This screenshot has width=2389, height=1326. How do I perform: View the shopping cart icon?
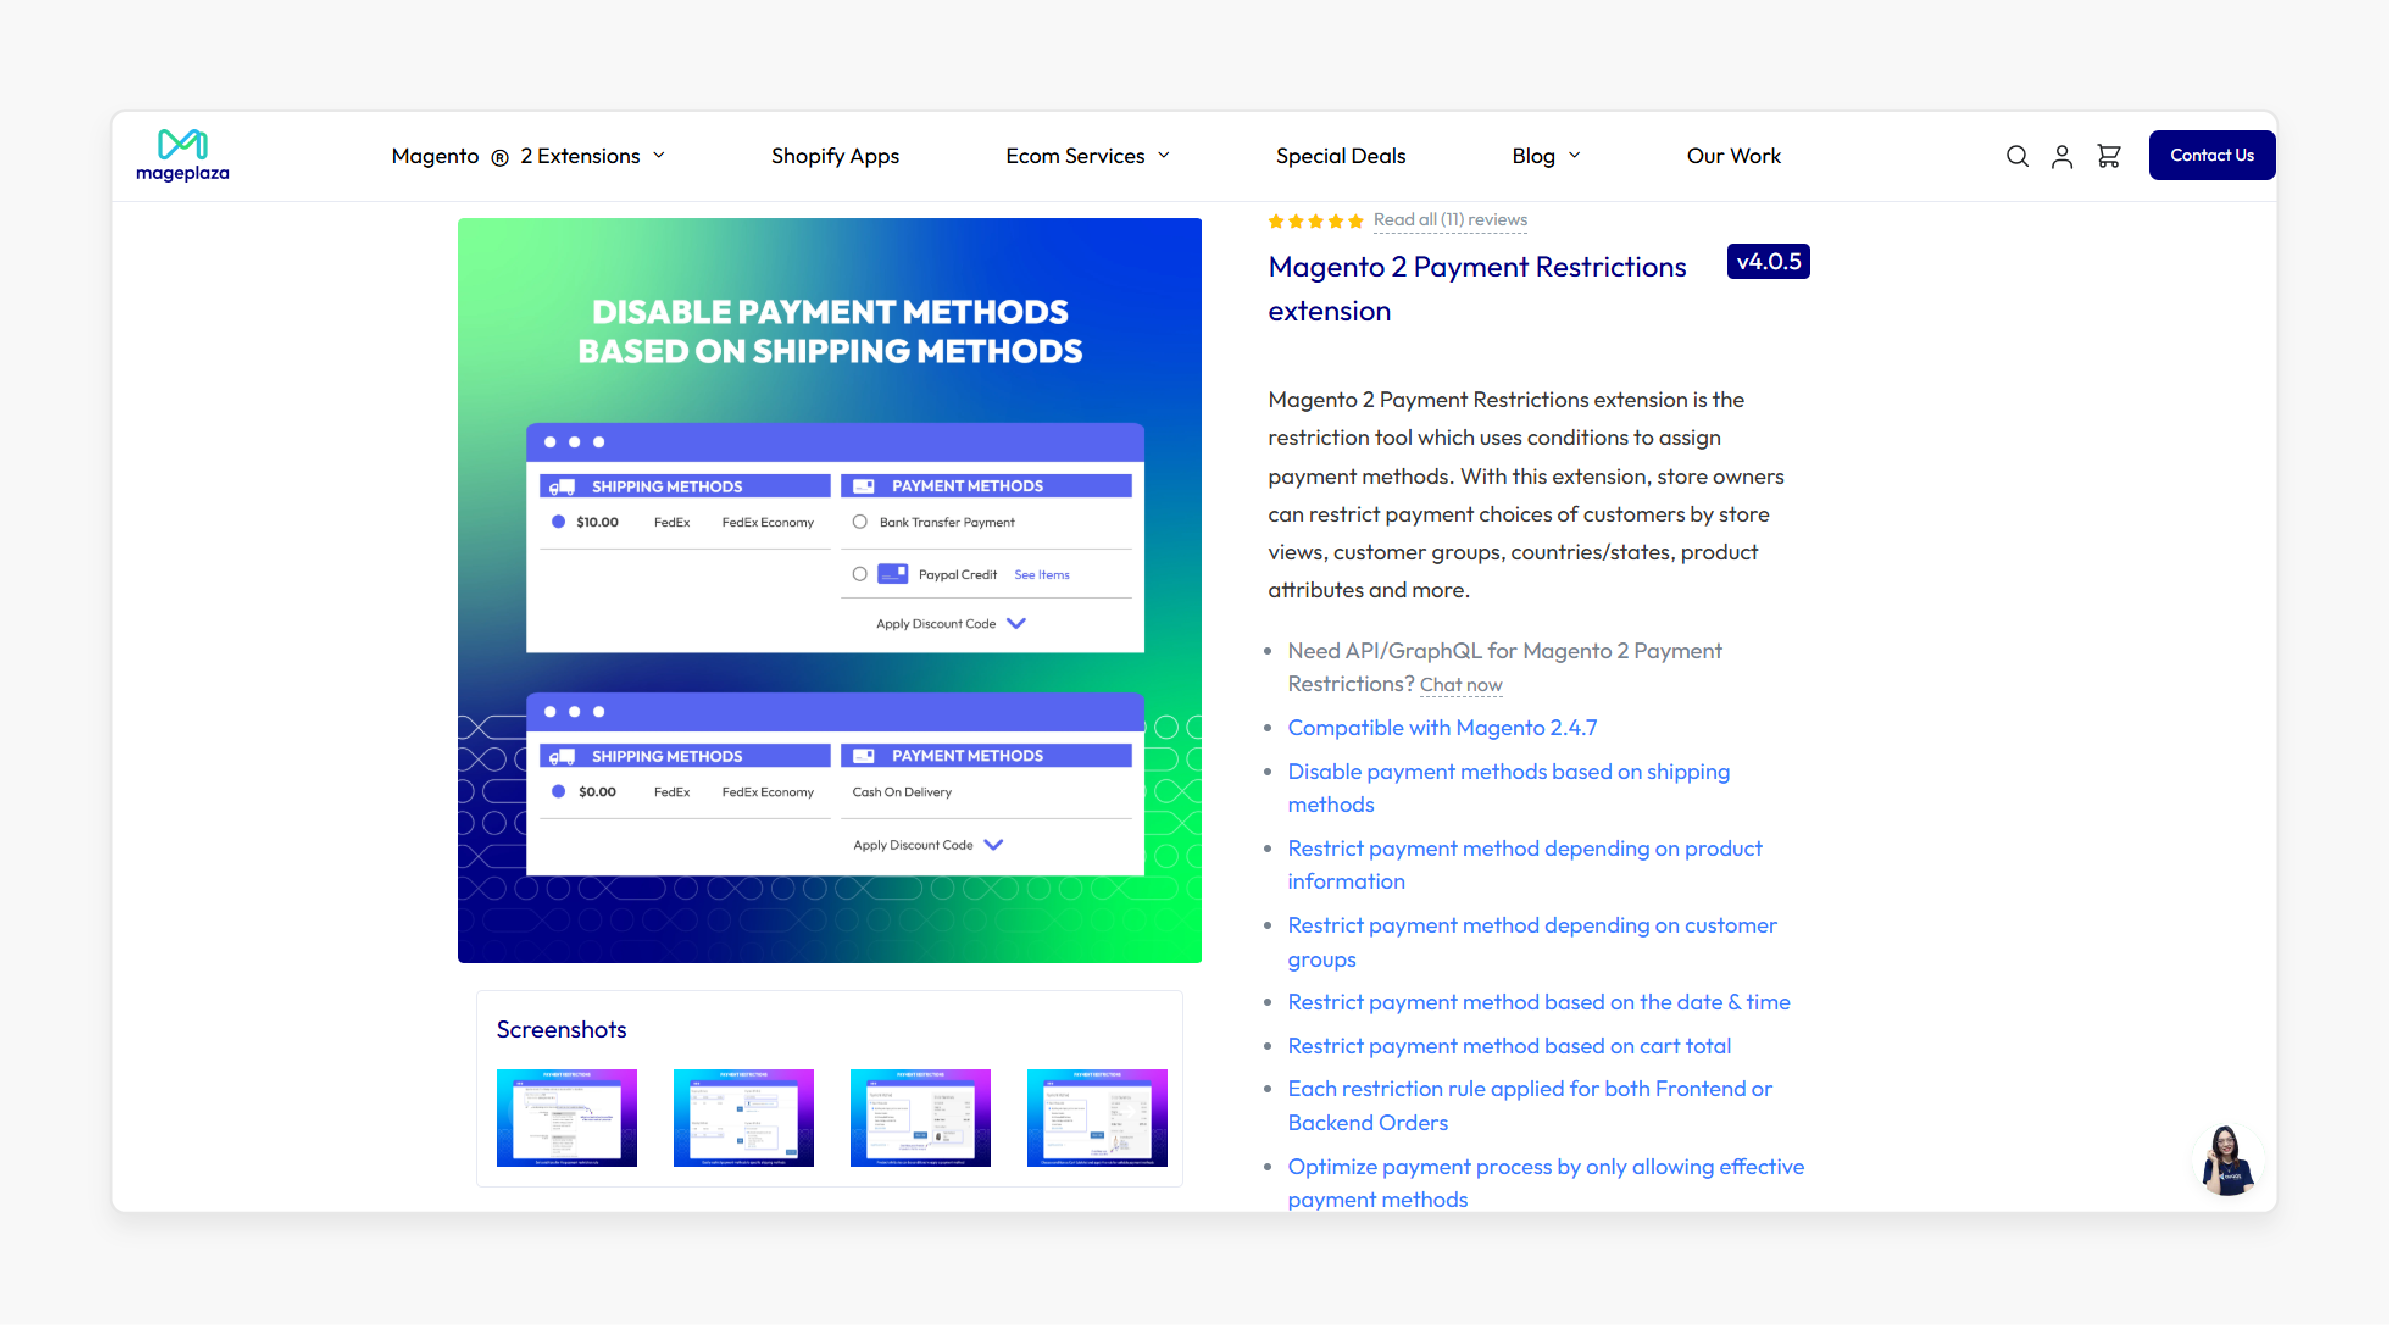click(x=2109, y=156)
